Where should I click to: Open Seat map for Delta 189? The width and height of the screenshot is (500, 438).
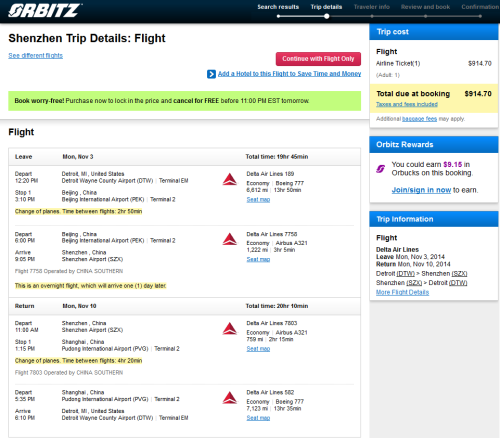(258, 199)
